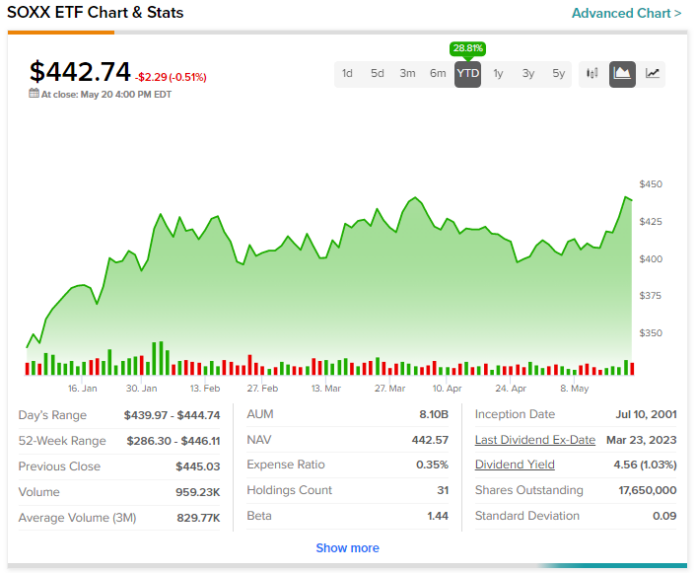Show the 1y price history
This screenshot has width=696, height=573.
click(x=498, y=73)
